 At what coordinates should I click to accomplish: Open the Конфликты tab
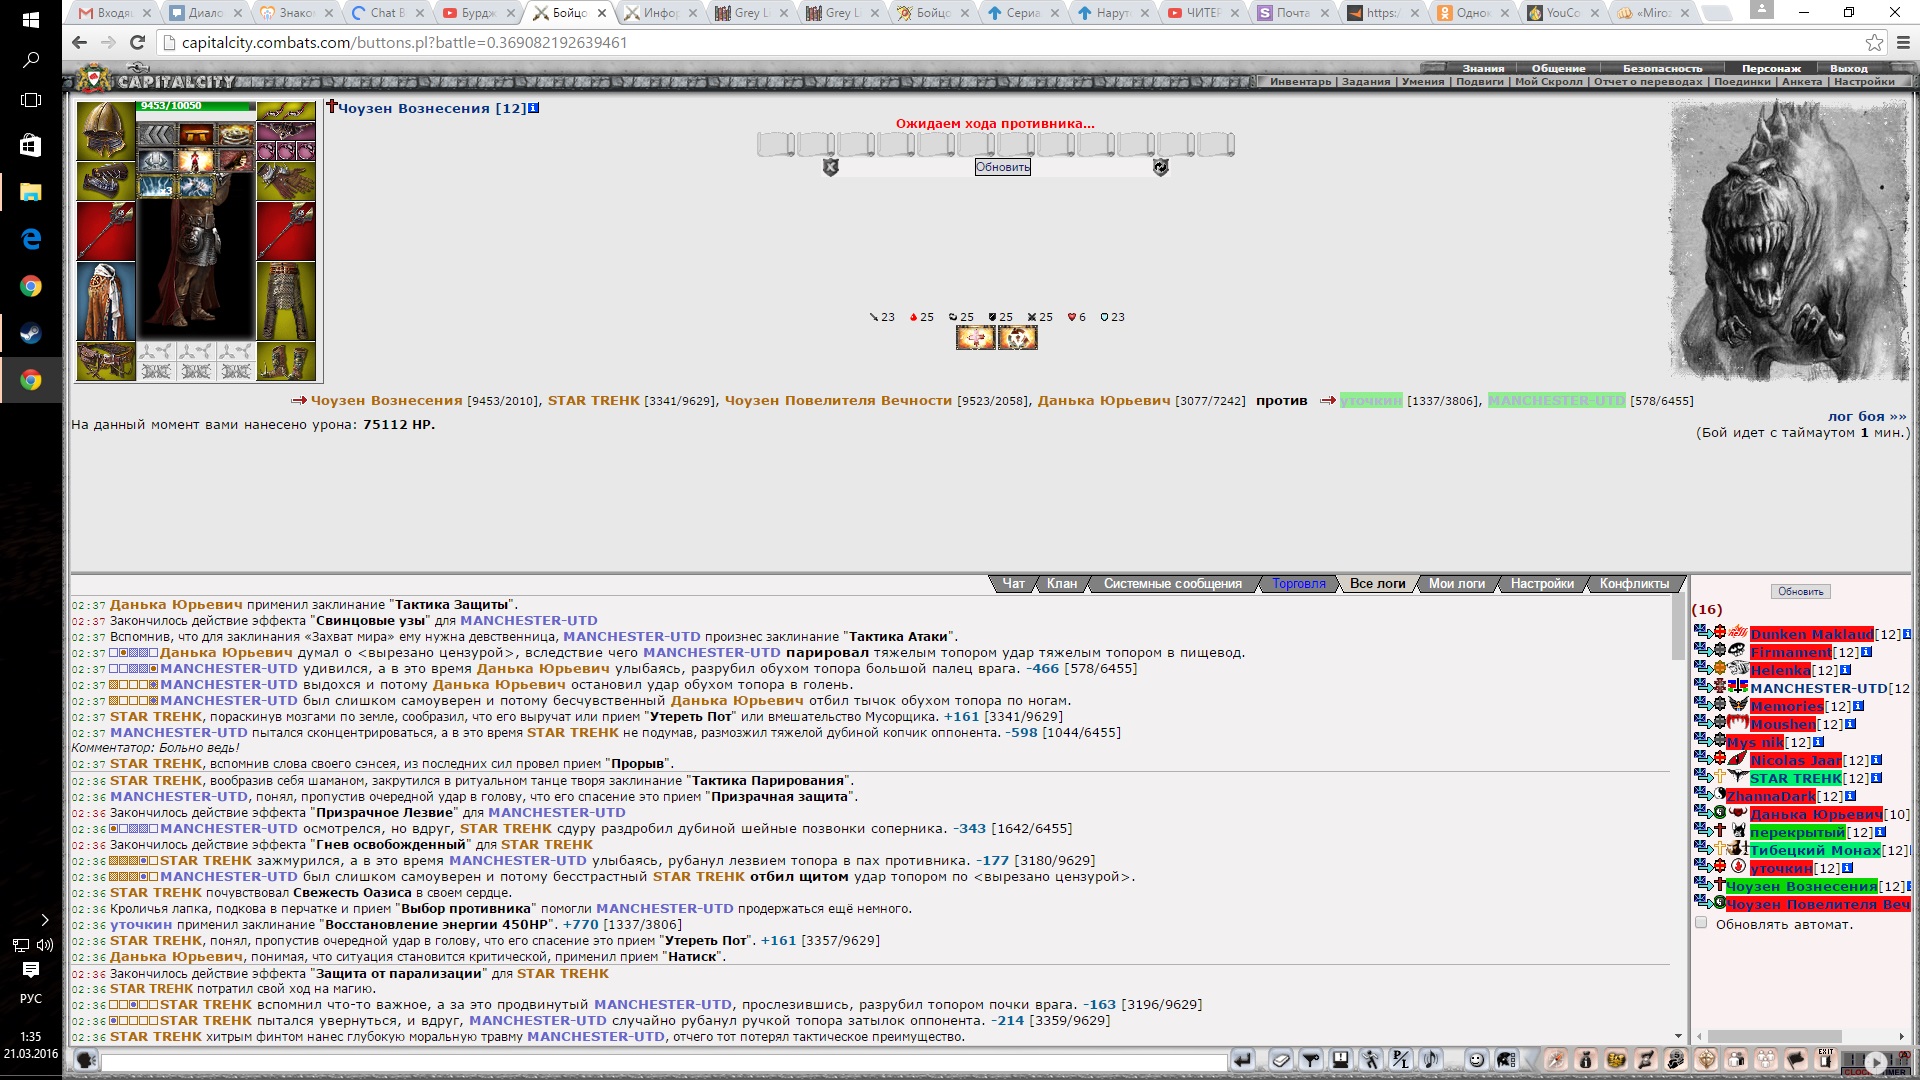1634,584
